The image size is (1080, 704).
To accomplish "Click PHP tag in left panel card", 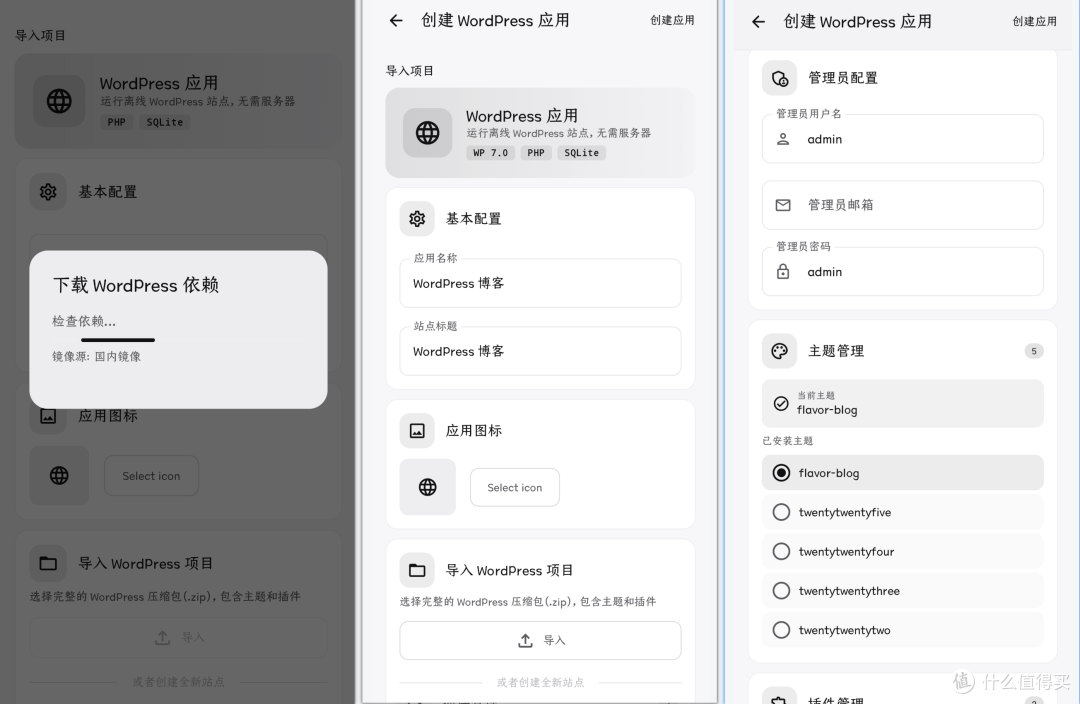I will click(x=116, y=123).
